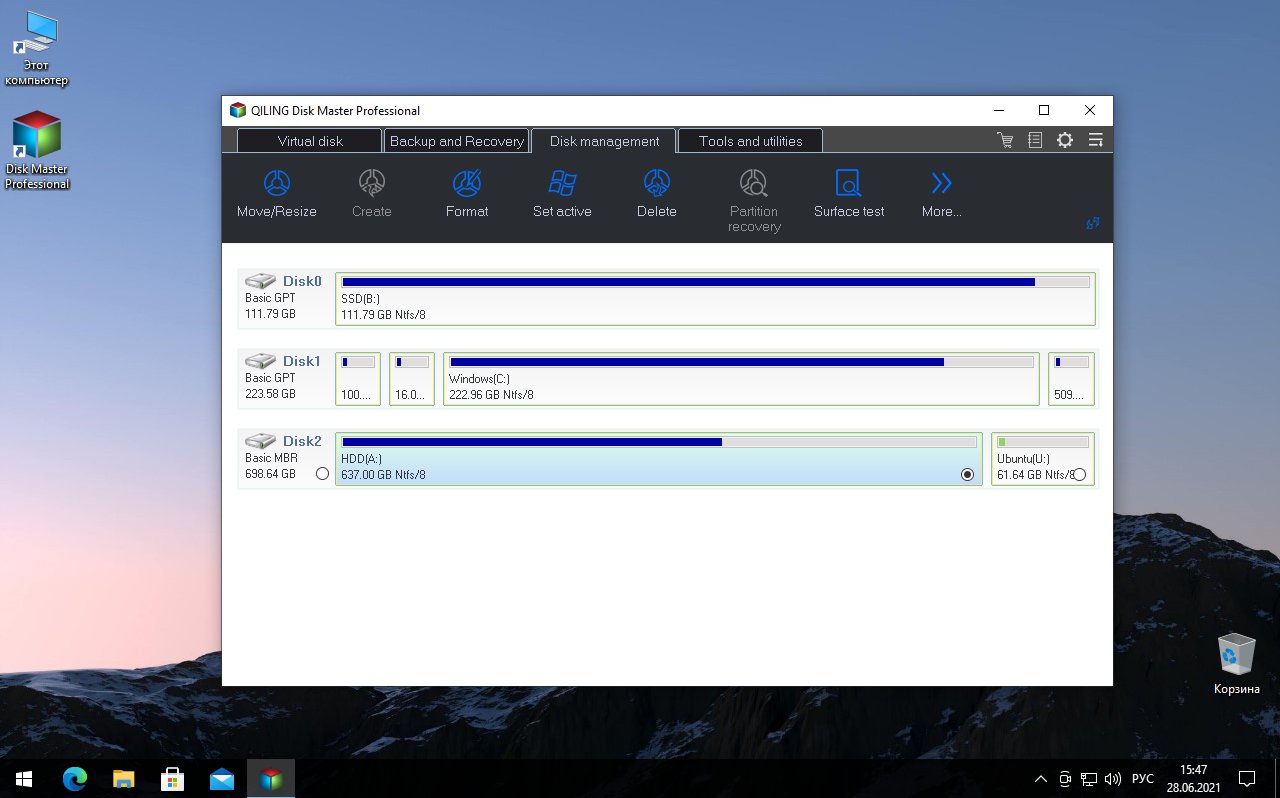Viewport: 1280px width, 798px height.
Task: Open the hamburger menu icon in header
Action: tap(1096, 141)
